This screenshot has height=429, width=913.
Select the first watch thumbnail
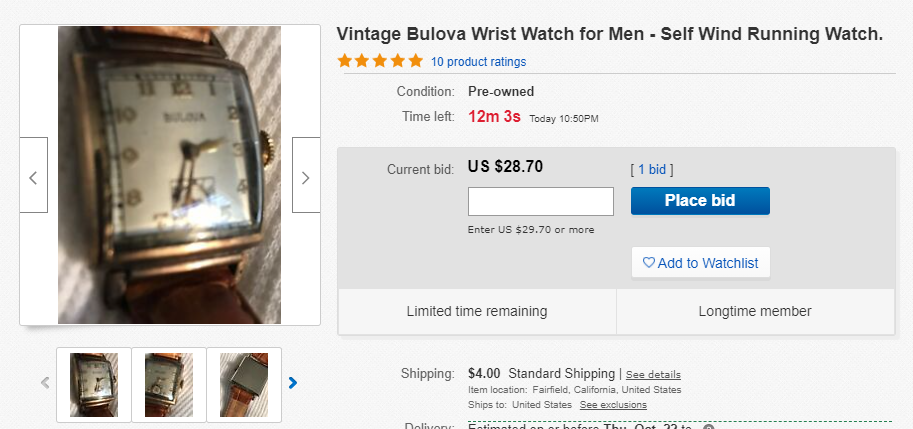coord(94,384)
